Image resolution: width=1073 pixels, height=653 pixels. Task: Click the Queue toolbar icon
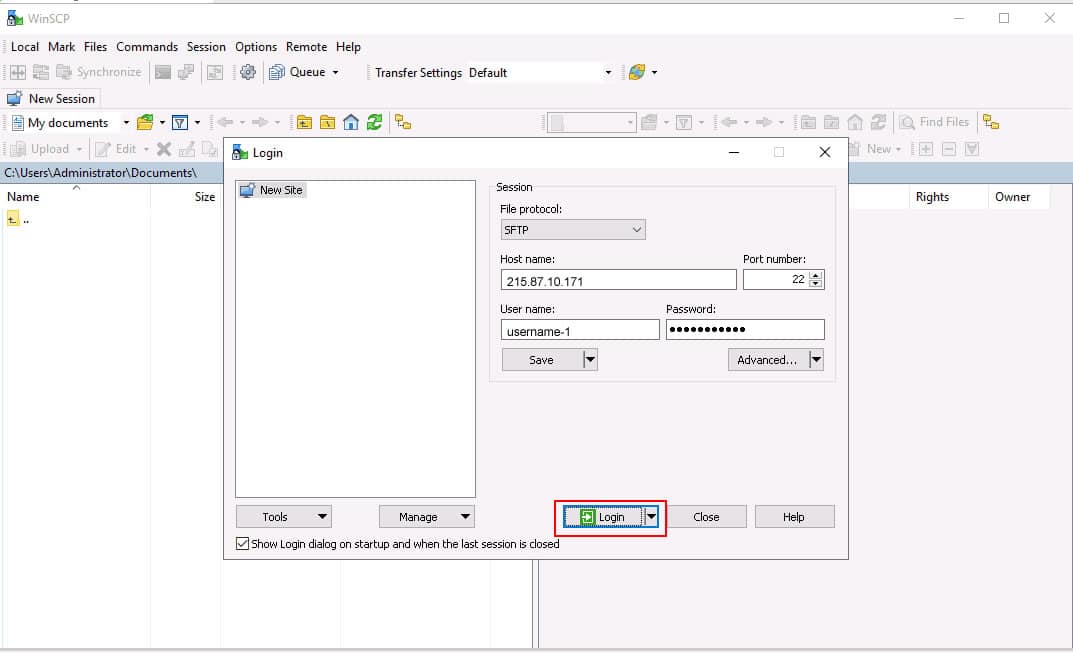[x=276, y=72]
